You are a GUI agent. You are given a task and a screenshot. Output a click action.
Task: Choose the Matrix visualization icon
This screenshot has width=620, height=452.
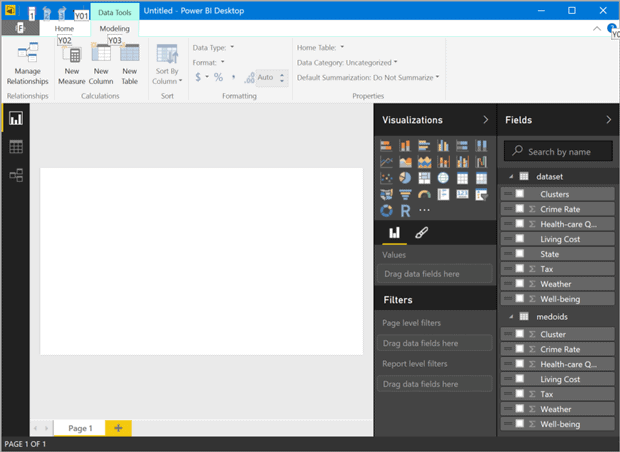[x=481, y=178]
